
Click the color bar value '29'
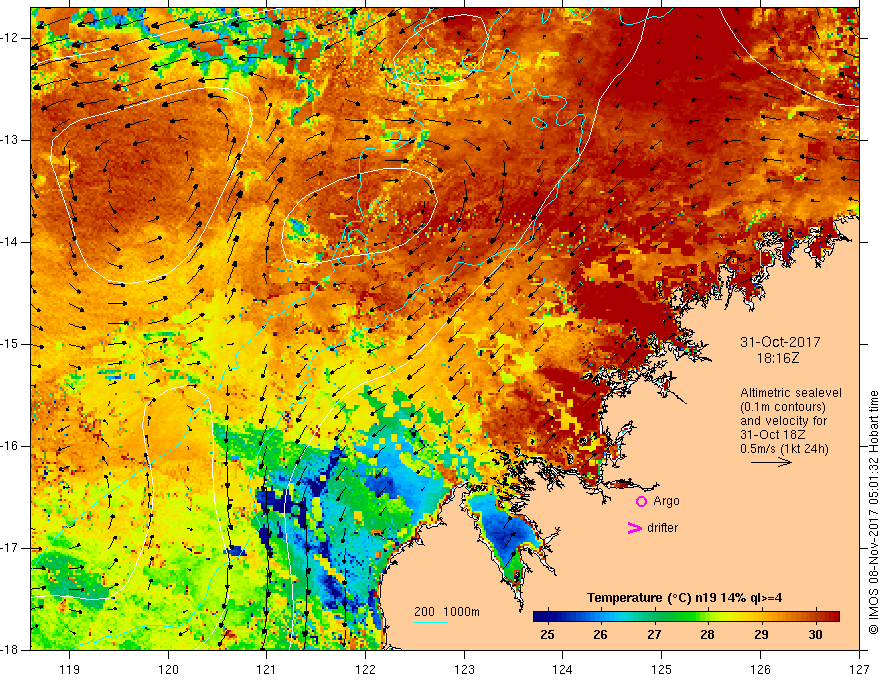click(x=761, y=635)
